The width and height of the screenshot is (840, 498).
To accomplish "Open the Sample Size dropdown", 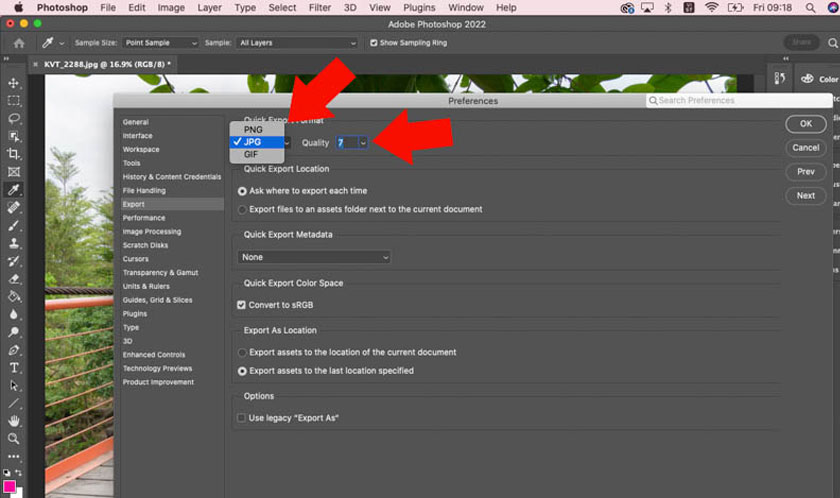I will [161, 43].
